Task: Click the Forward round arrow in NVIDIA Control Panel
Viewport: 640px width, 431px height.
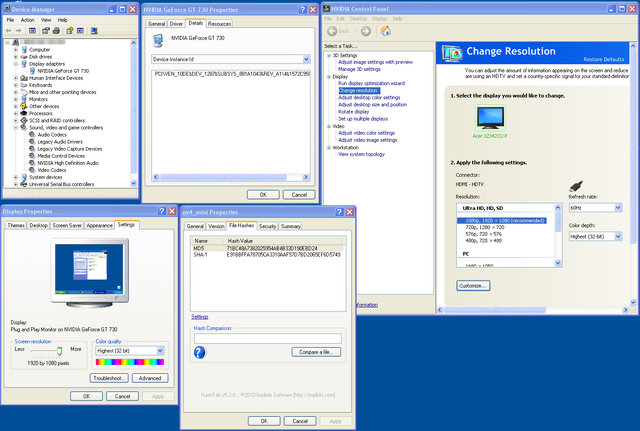Action: (x=366, y=31)
